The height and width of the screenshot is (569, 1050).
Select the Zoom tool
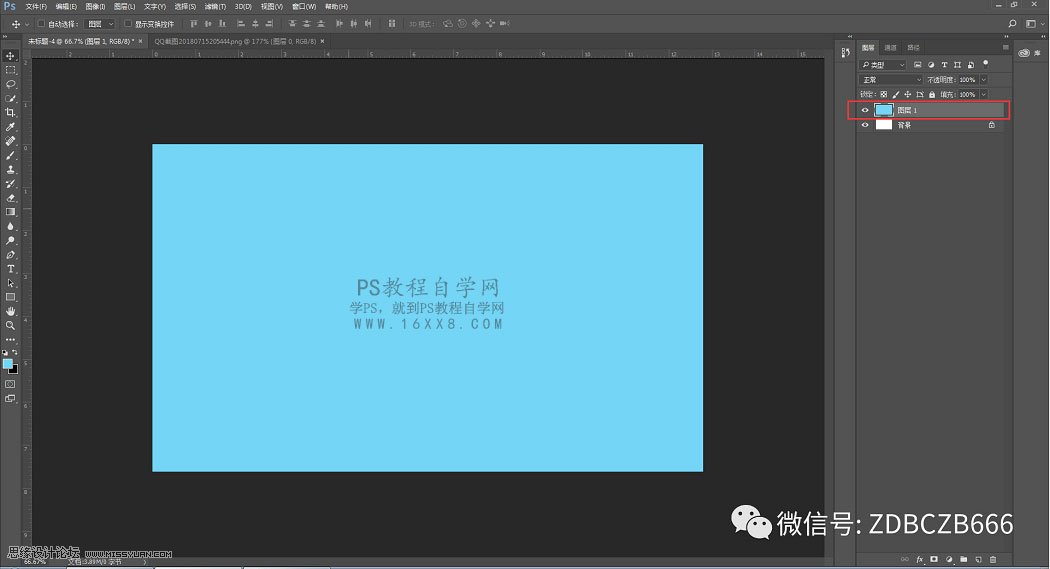click(x=10, y=325)
